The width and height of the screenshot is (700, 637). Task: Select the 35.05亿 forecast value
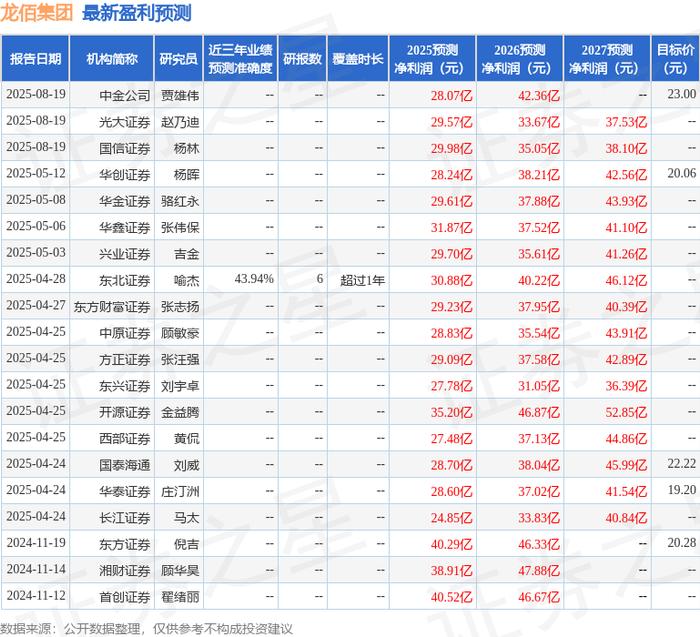(539, 148)
